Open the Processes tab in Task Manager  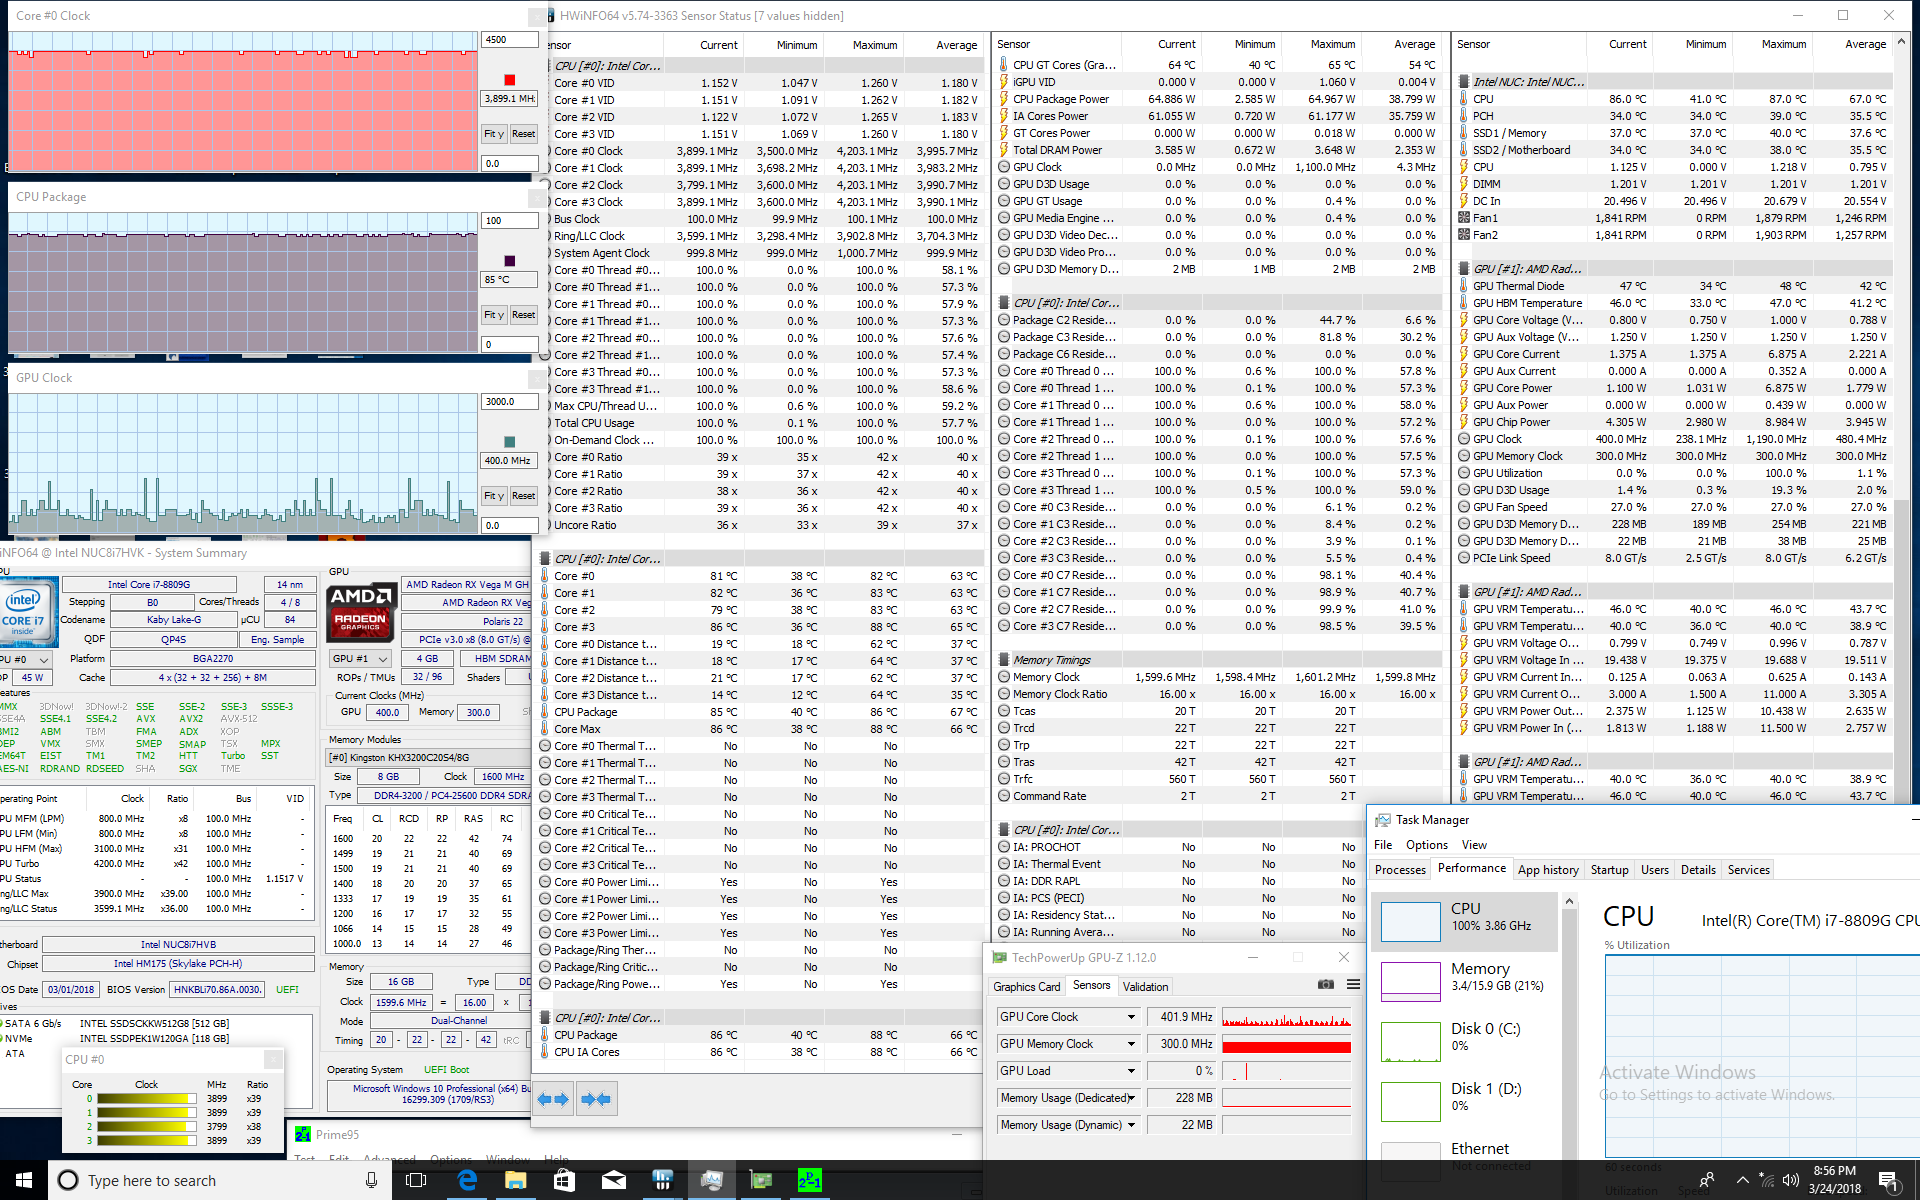[x=1400, y=870]
